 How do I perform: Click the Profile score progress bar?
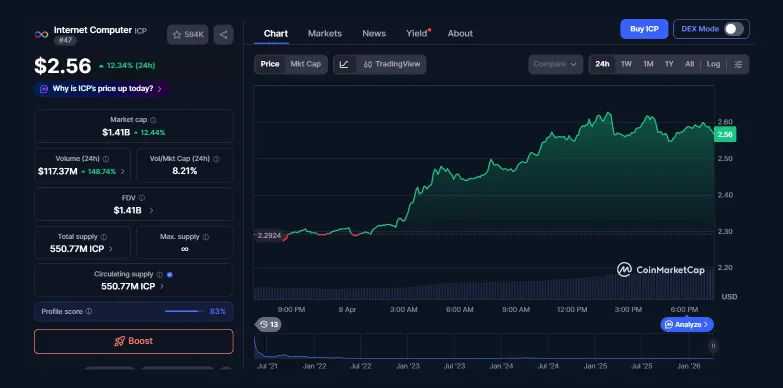pyautogui.click(x=184, y=311)
